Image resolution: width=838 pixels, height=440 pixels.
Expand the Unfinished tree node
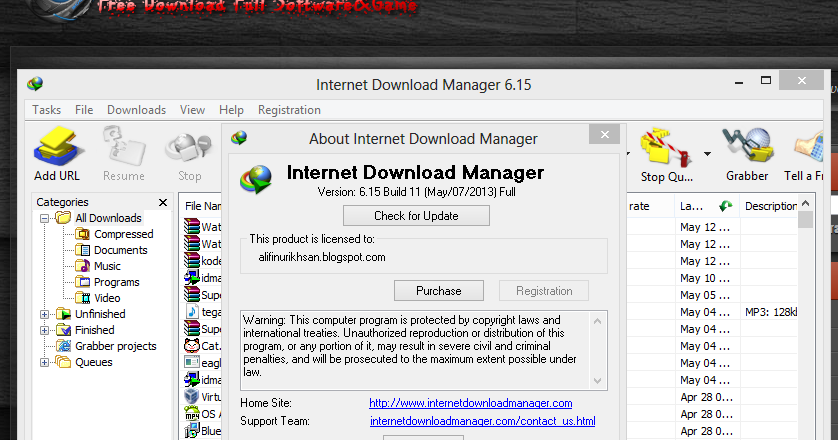pyautogui.click(x=44, y=314)
